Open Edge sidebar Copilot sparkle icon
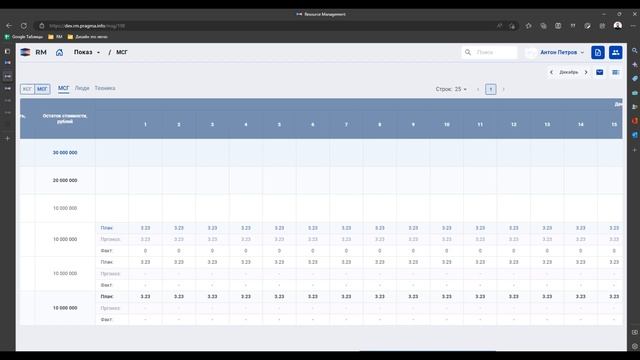This screenshot has height=360, width=640. pos(634,64)
